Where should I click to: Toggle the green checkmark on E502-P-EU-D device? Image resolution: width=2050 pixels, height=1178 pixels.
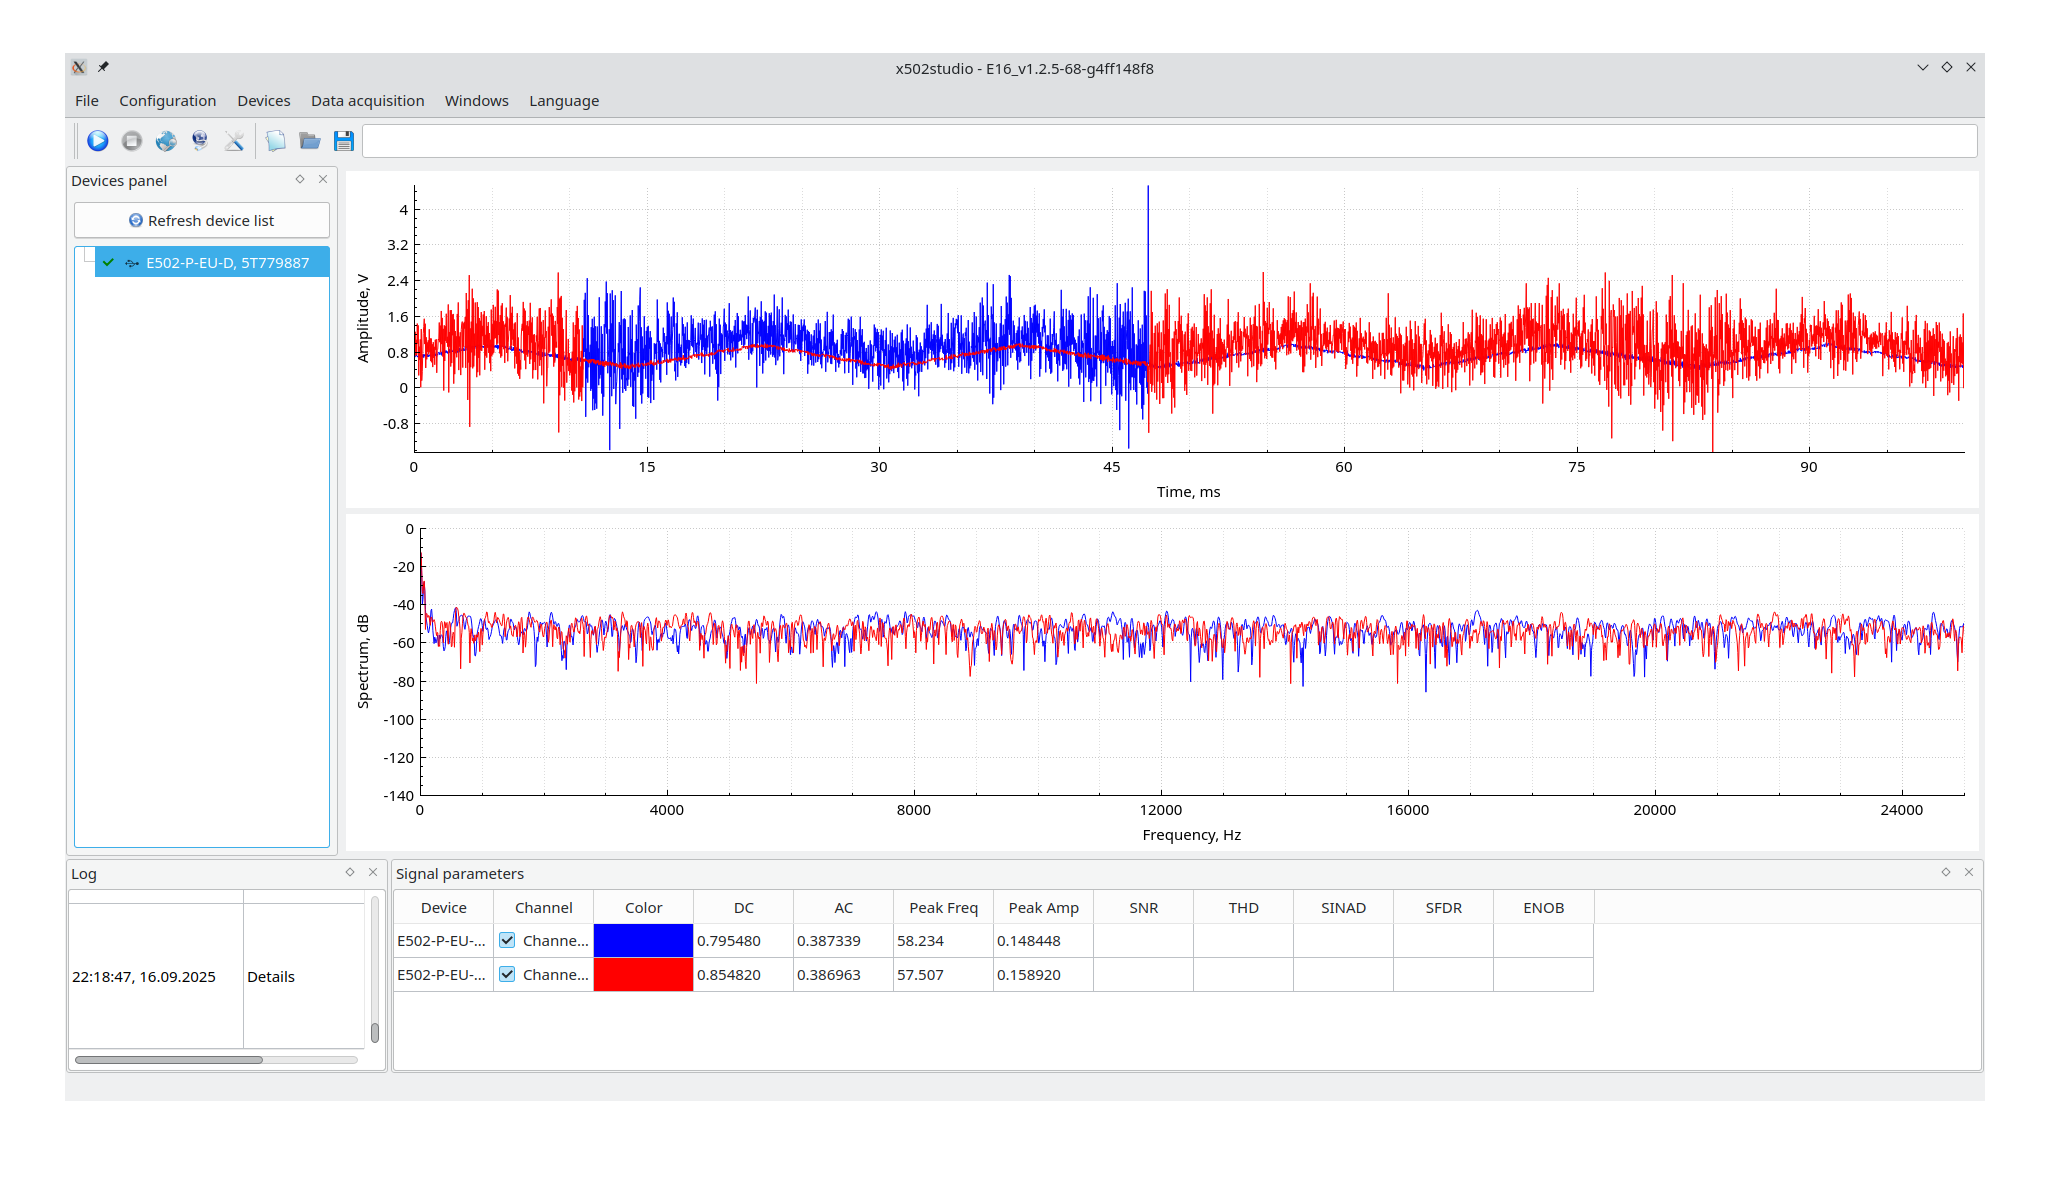click(x=108, y=263)
